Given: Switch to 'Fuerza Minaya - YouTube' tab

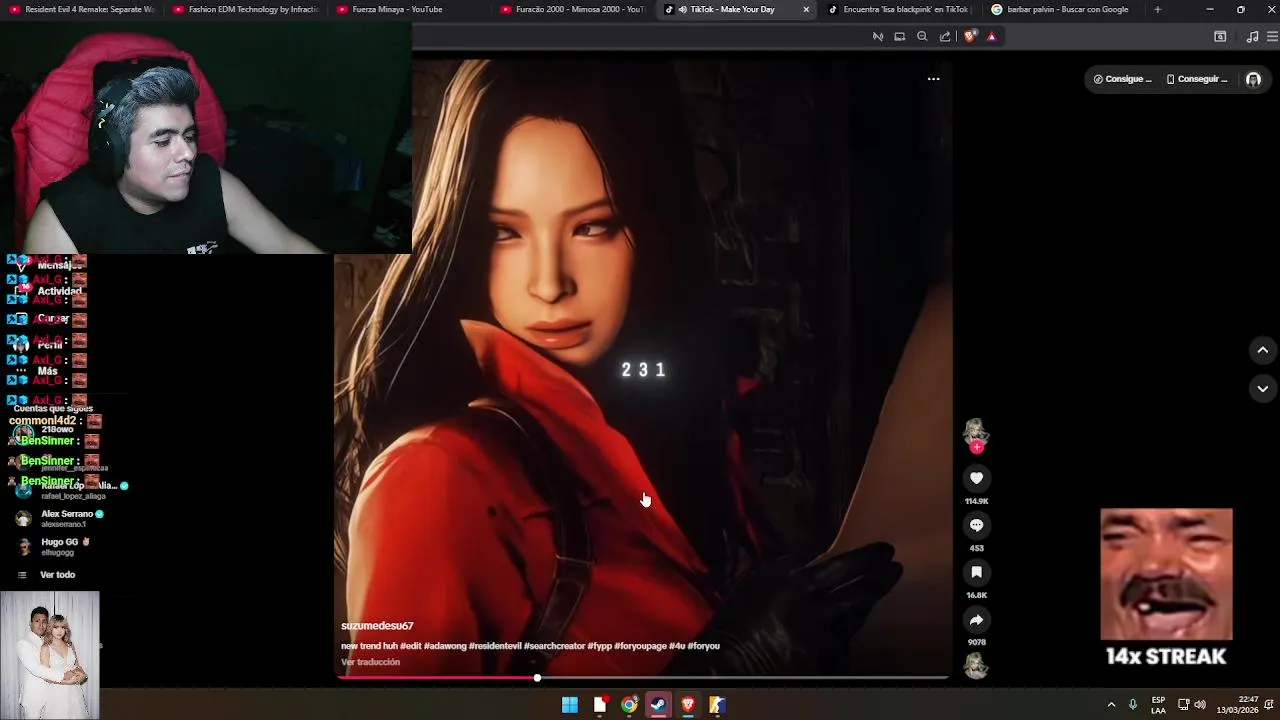Looking at the screenshot, I should pos(410,9).
